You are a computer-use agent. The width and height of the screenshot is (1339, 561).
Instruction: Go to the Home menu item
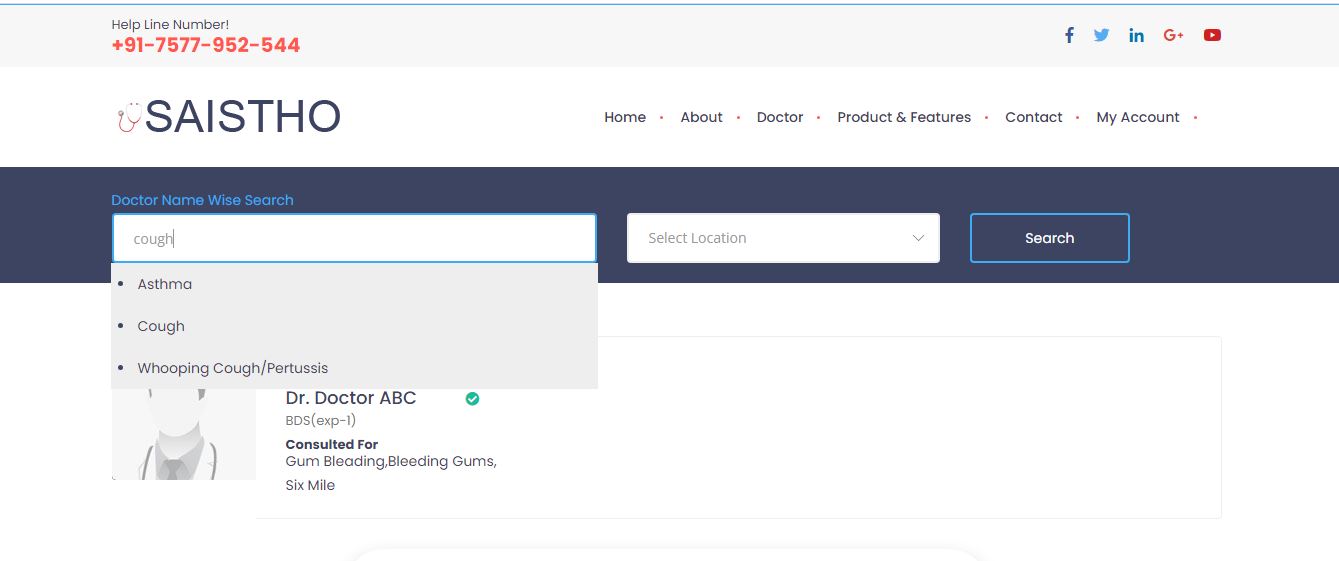[625, 117]
